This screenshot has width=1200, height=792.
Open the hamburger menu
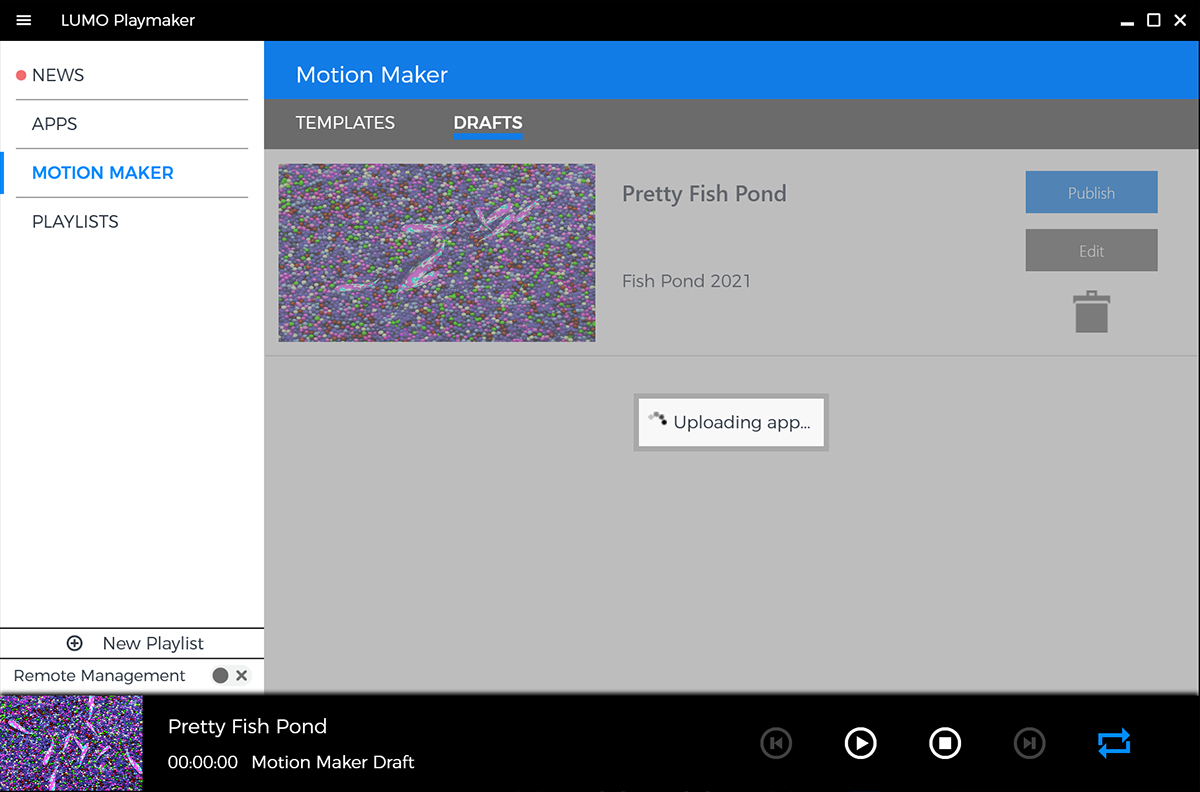click(x=24, y=20)
